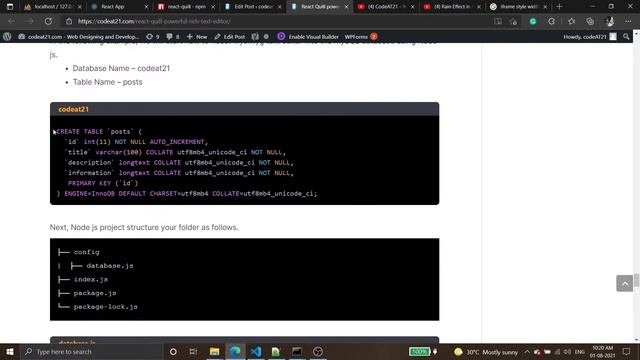
Task: Click the taskbar search box
Action: (91, 351)
